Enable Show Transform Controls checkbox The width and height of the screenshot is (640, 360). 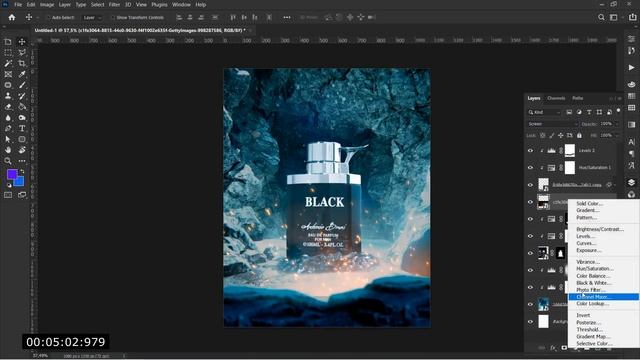pyautogui.click(x=113, y=18)
